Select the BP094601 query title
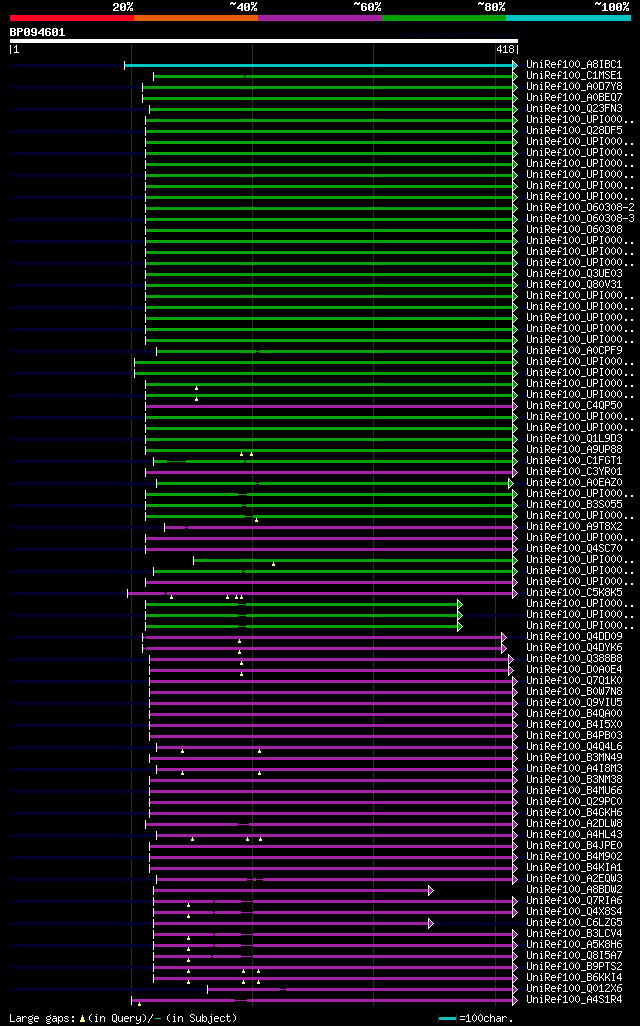Image resolution: width=640 pixels, height=1026 pixels. click(37, 32)
